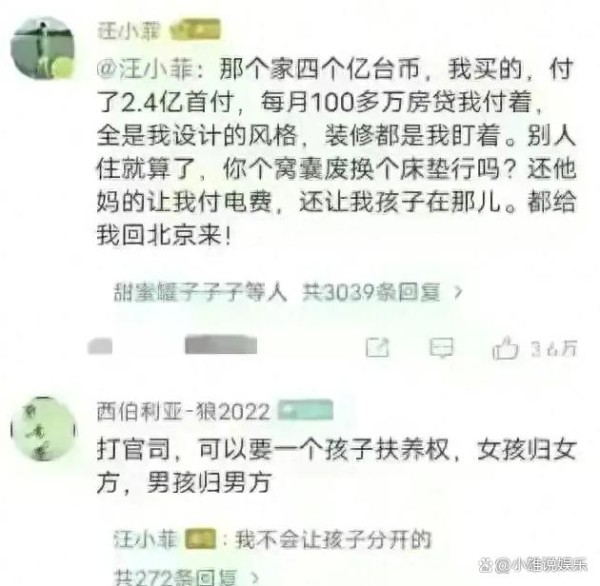Tap the yellow badge in the nested reply
Viewport: 600px width, 586px height.
coord(200,540)
